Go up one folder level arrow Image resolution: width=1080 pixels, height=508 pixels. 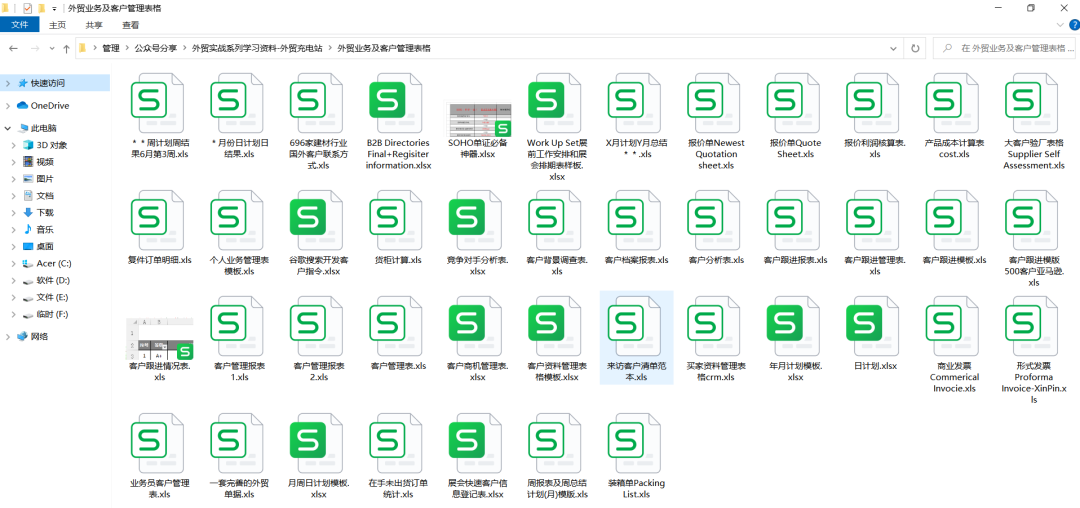[66, 48]
